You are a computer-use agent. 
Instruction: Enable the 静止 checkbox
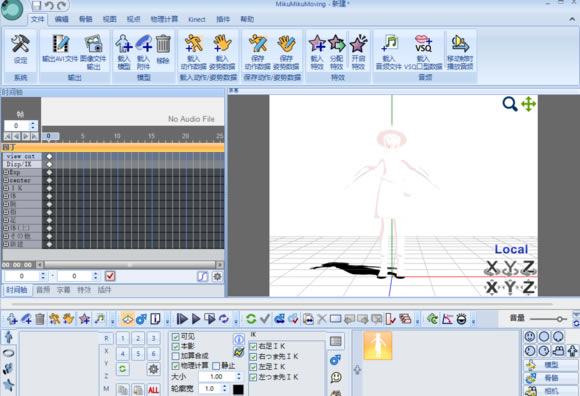[216, 366]
